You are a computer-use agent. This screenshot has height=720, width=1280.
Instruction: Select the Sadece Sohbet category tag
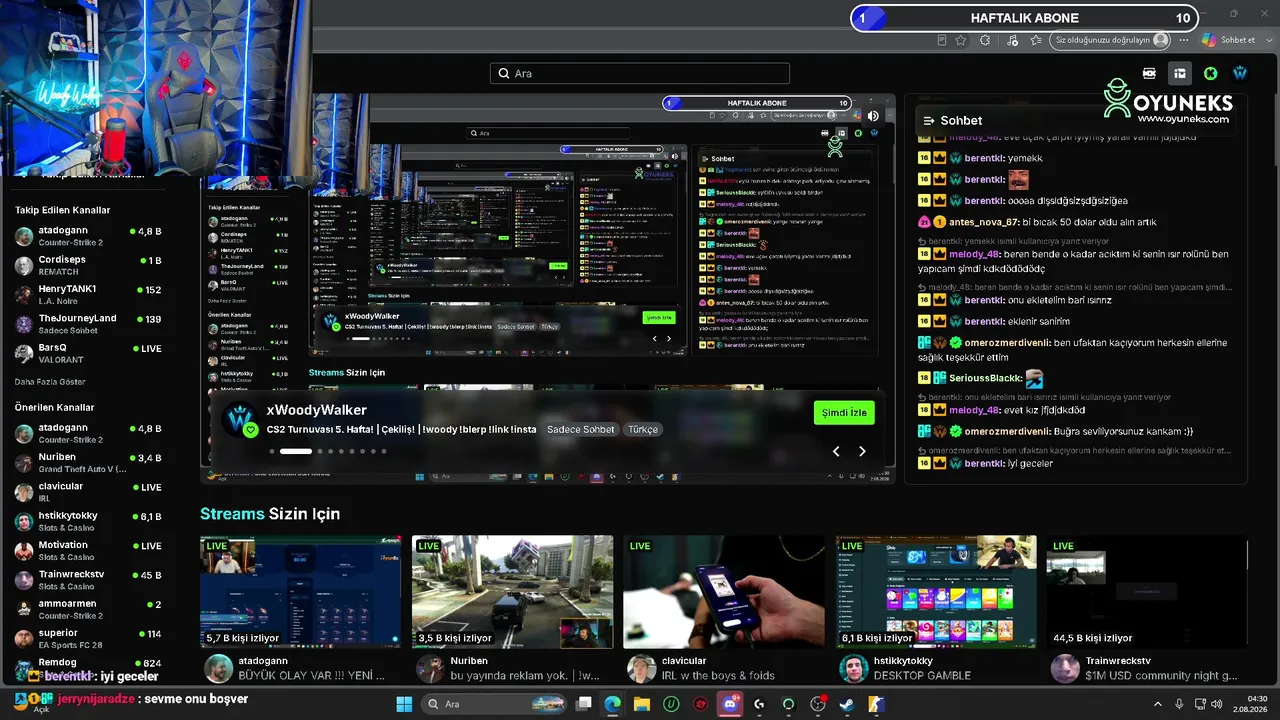click(x=581, y=429)
